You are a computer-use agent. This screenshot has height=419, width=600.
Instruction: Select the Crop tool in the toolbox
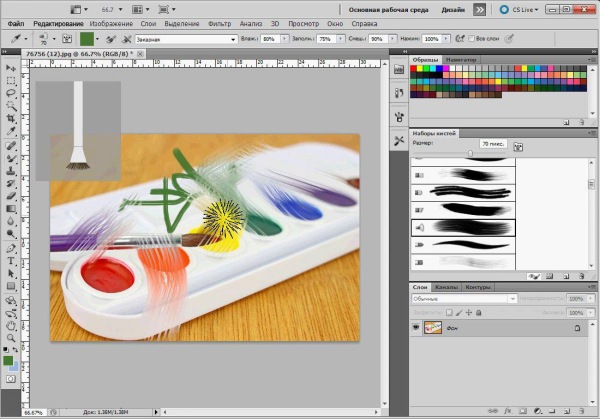coord(10,117)
